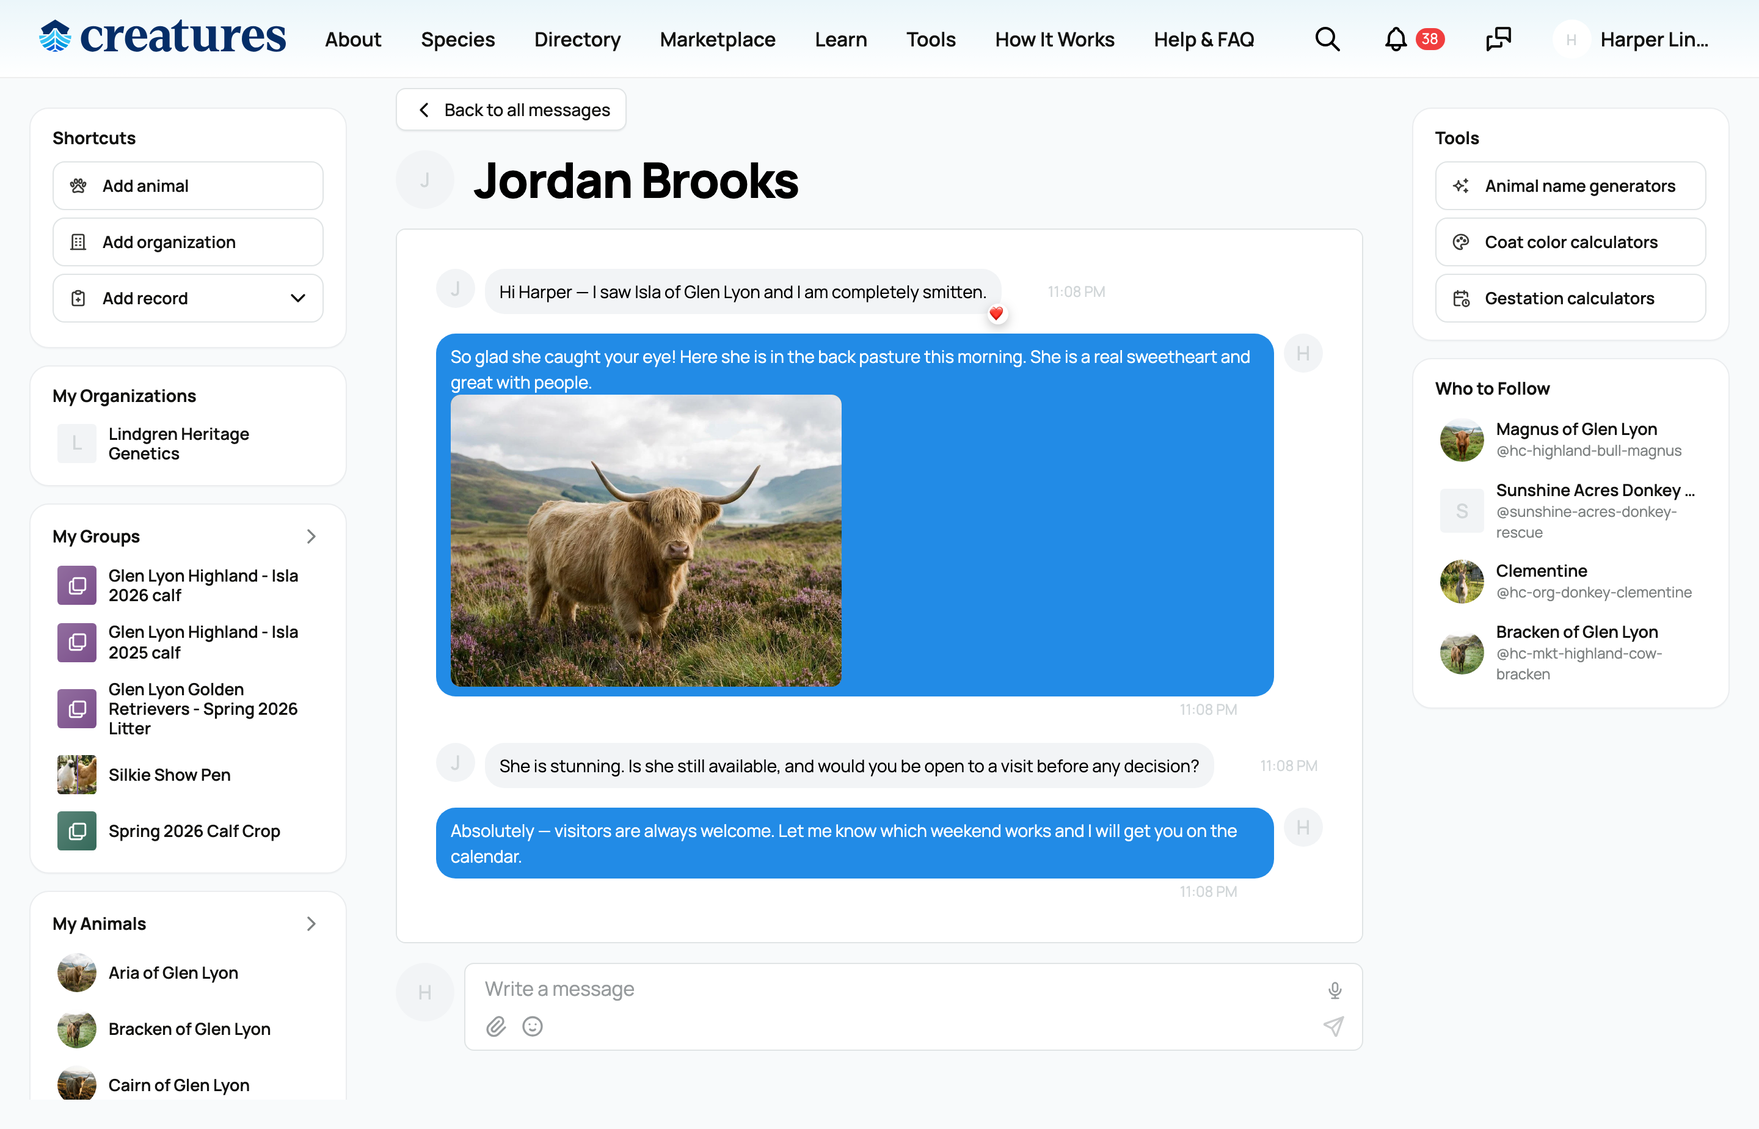Click the creatures logo
The image size is (1759, 1129).
coord(163,37)
